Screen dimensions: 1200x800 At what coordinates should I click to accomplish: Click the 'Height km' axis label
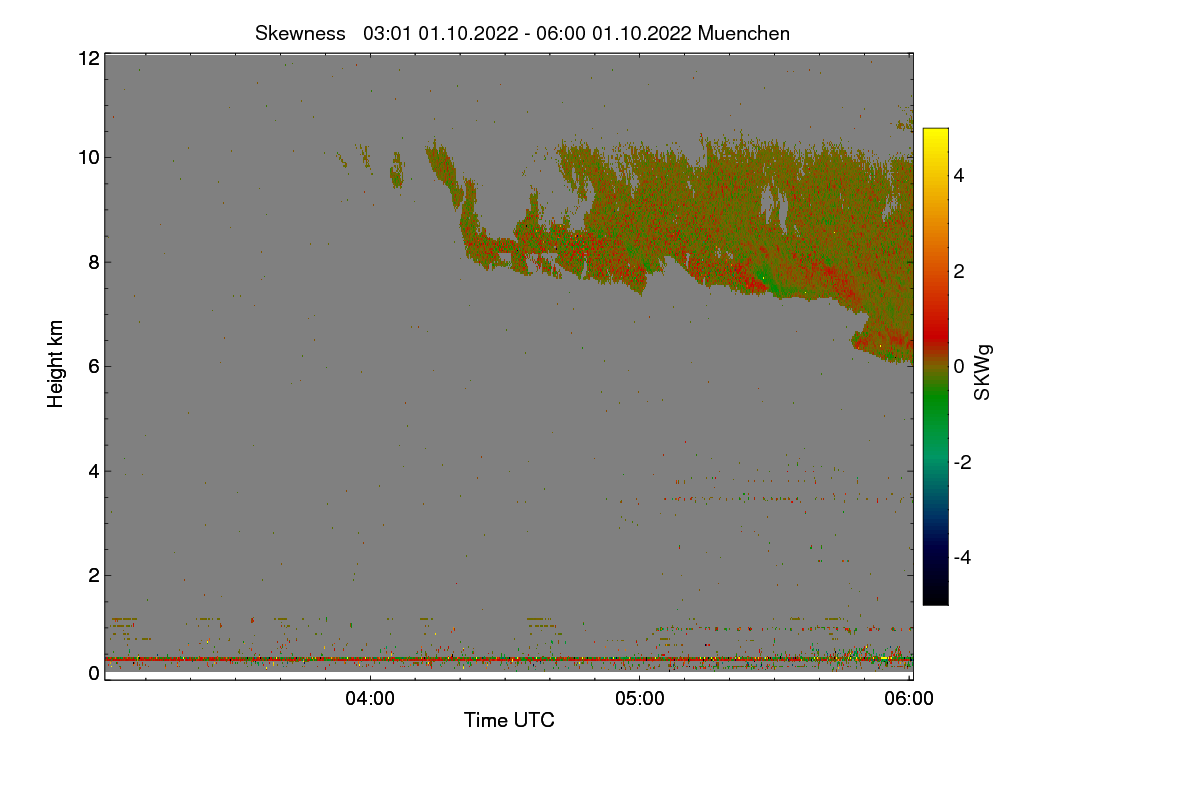click(x=55, y=363)
